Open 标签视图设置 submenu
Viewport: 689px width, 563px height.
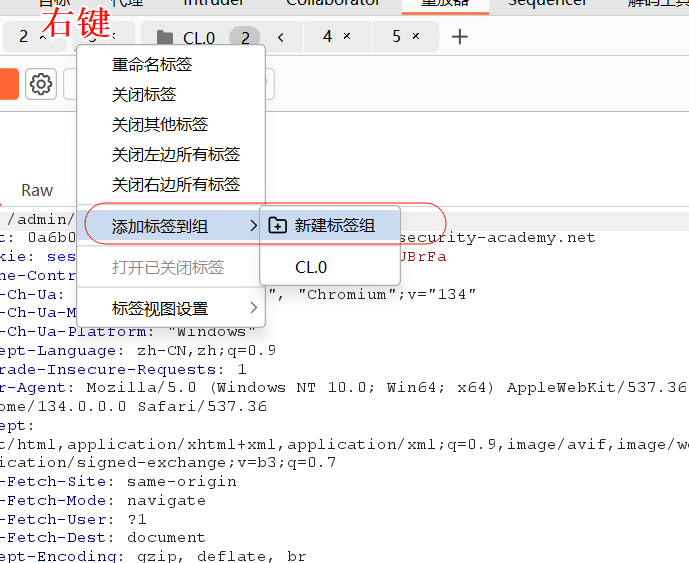point(171,308)
